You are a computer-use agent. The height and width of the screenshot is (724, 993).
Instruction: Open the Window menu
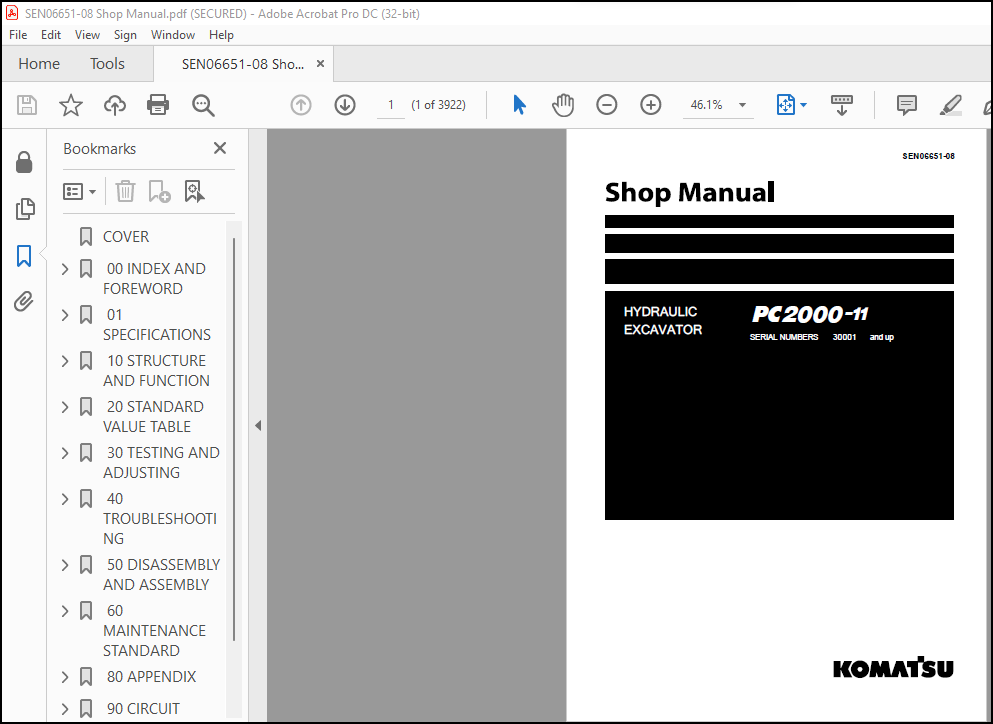tap(172, 35)
